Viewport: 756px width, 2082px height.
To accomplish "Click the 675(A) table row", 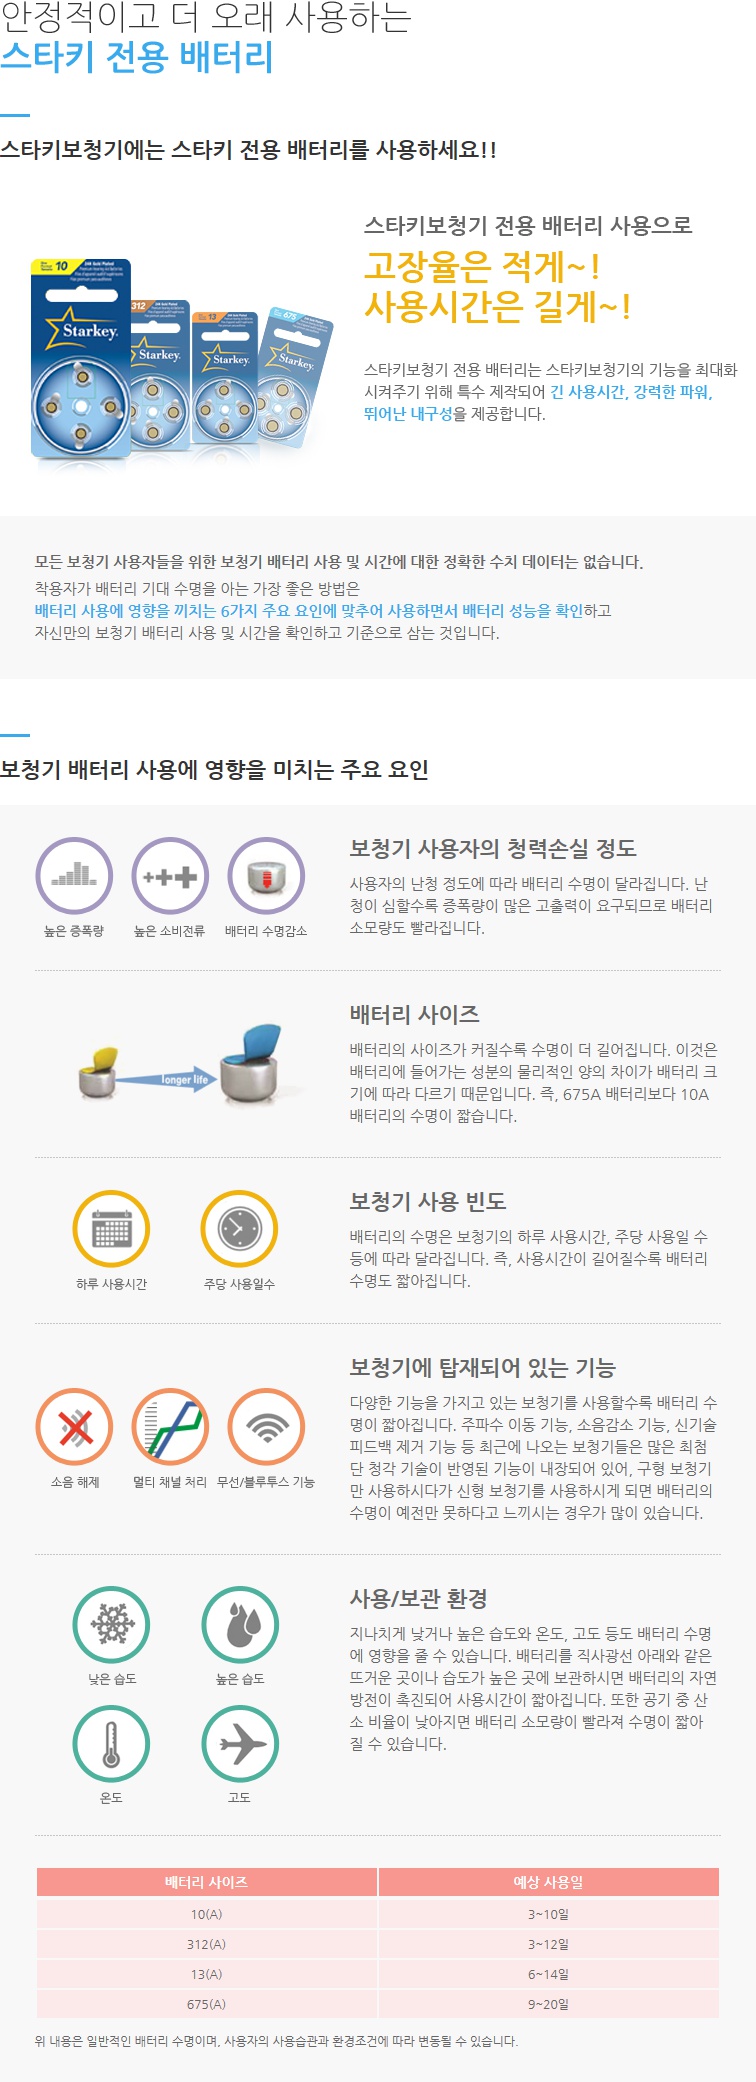I will [378, 2004].
